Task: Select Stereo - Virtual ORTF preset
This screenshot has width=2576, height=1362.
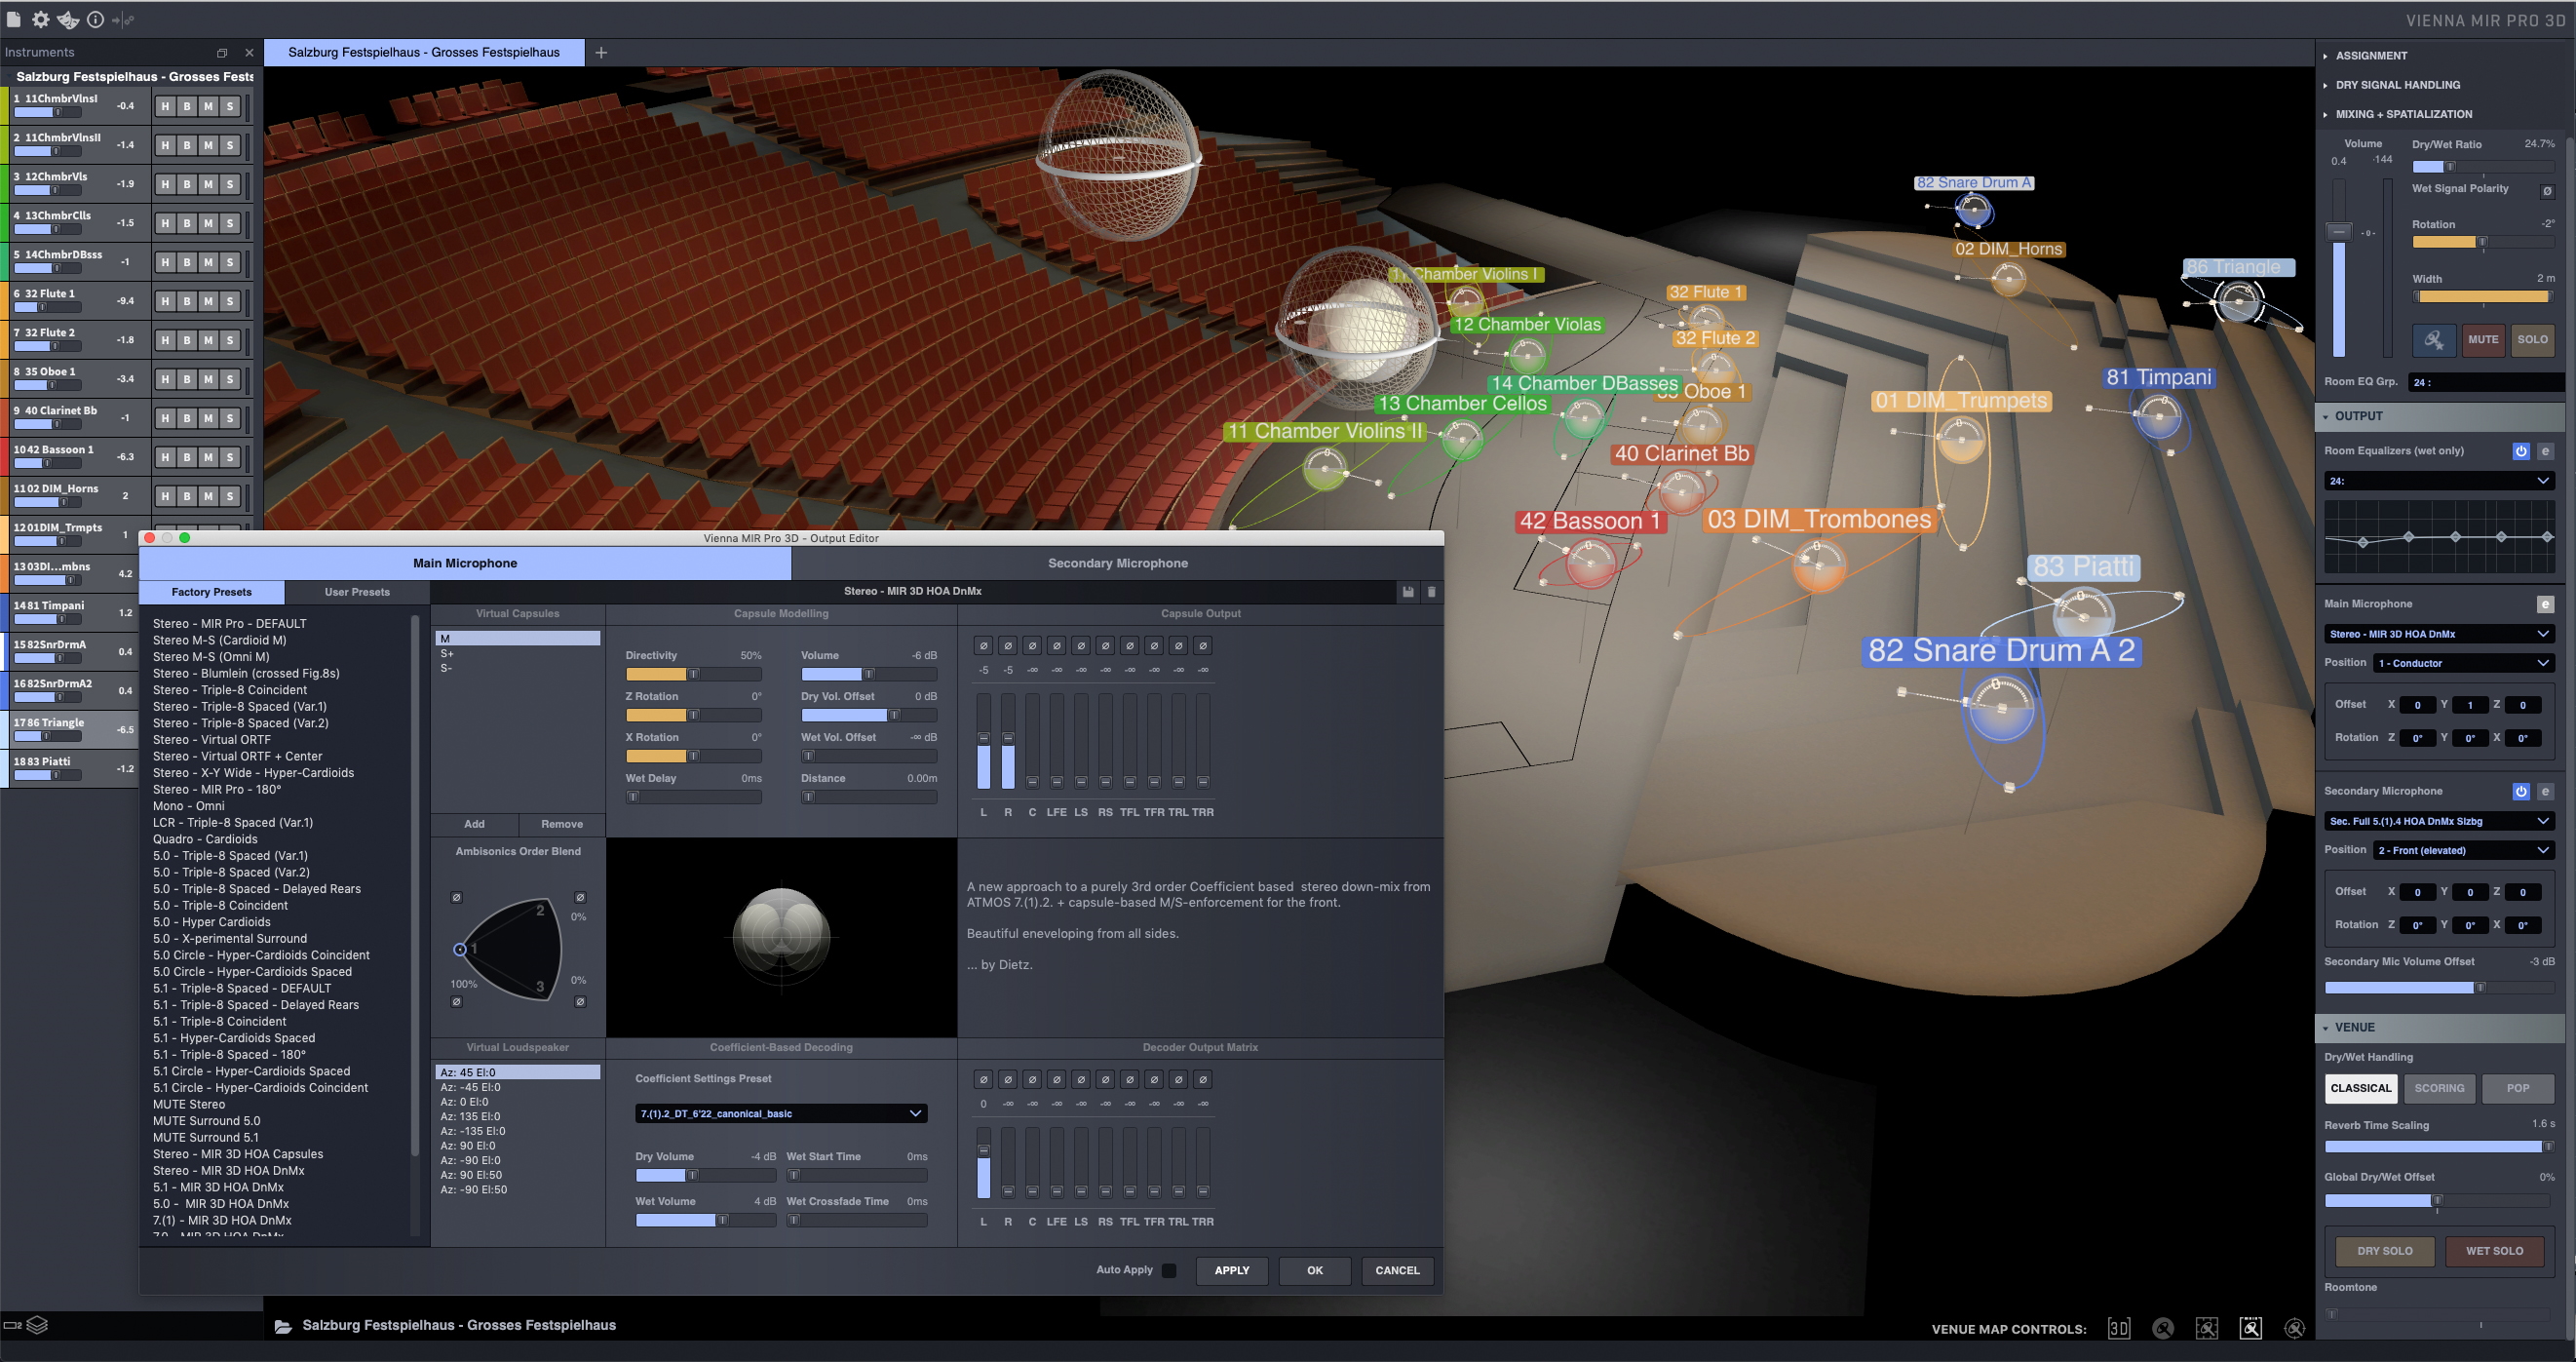Action: [x=212, y=740]
